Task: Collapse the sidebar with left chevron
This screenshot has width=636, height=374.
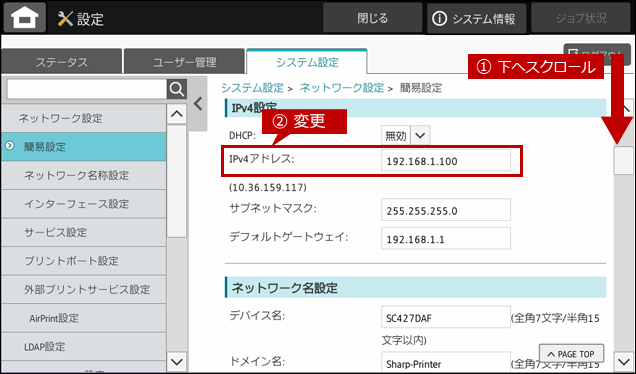Action: coord(198,104)
